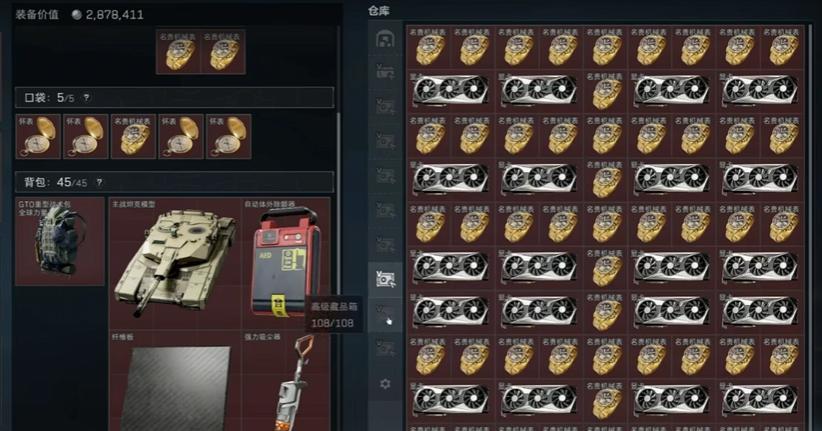This screenshot has height=431, width=822.
Task: Click the help icon next to 背包
Action: pyautogui.click(x=99, y=182)
